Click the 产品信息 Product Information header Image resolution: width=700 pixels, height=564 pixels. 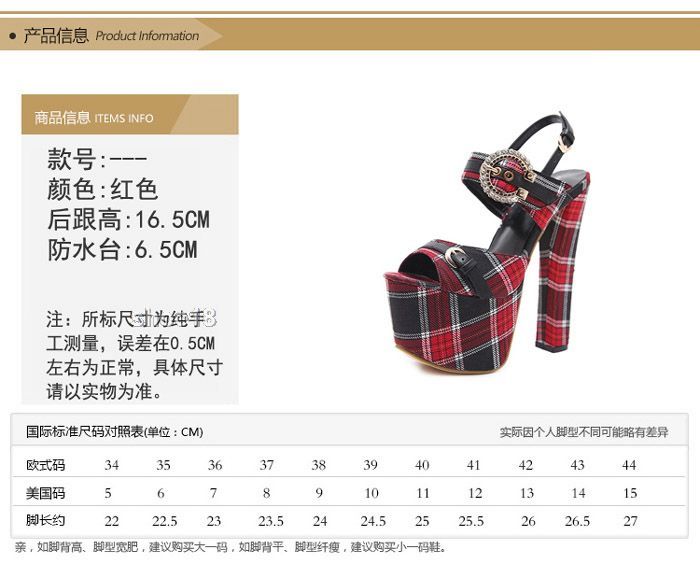point(111,35)
